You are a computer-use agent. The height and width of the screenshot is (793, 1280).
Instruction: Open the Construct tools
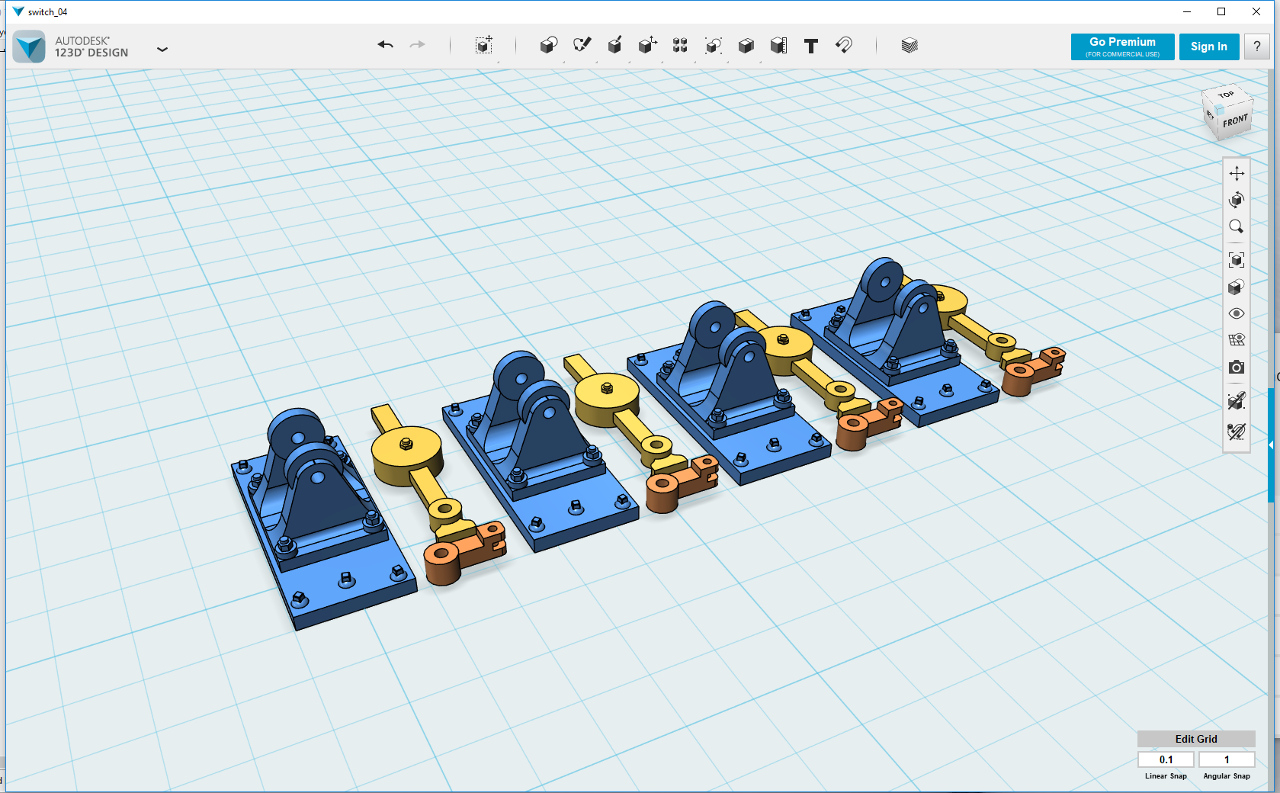615,45
